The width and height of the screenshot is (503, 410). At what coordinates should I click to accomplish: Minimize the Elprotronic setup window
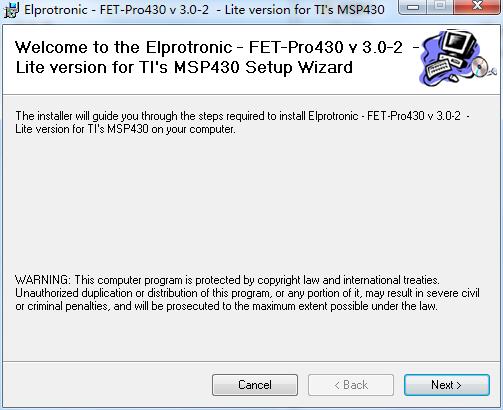coord(413,7)
